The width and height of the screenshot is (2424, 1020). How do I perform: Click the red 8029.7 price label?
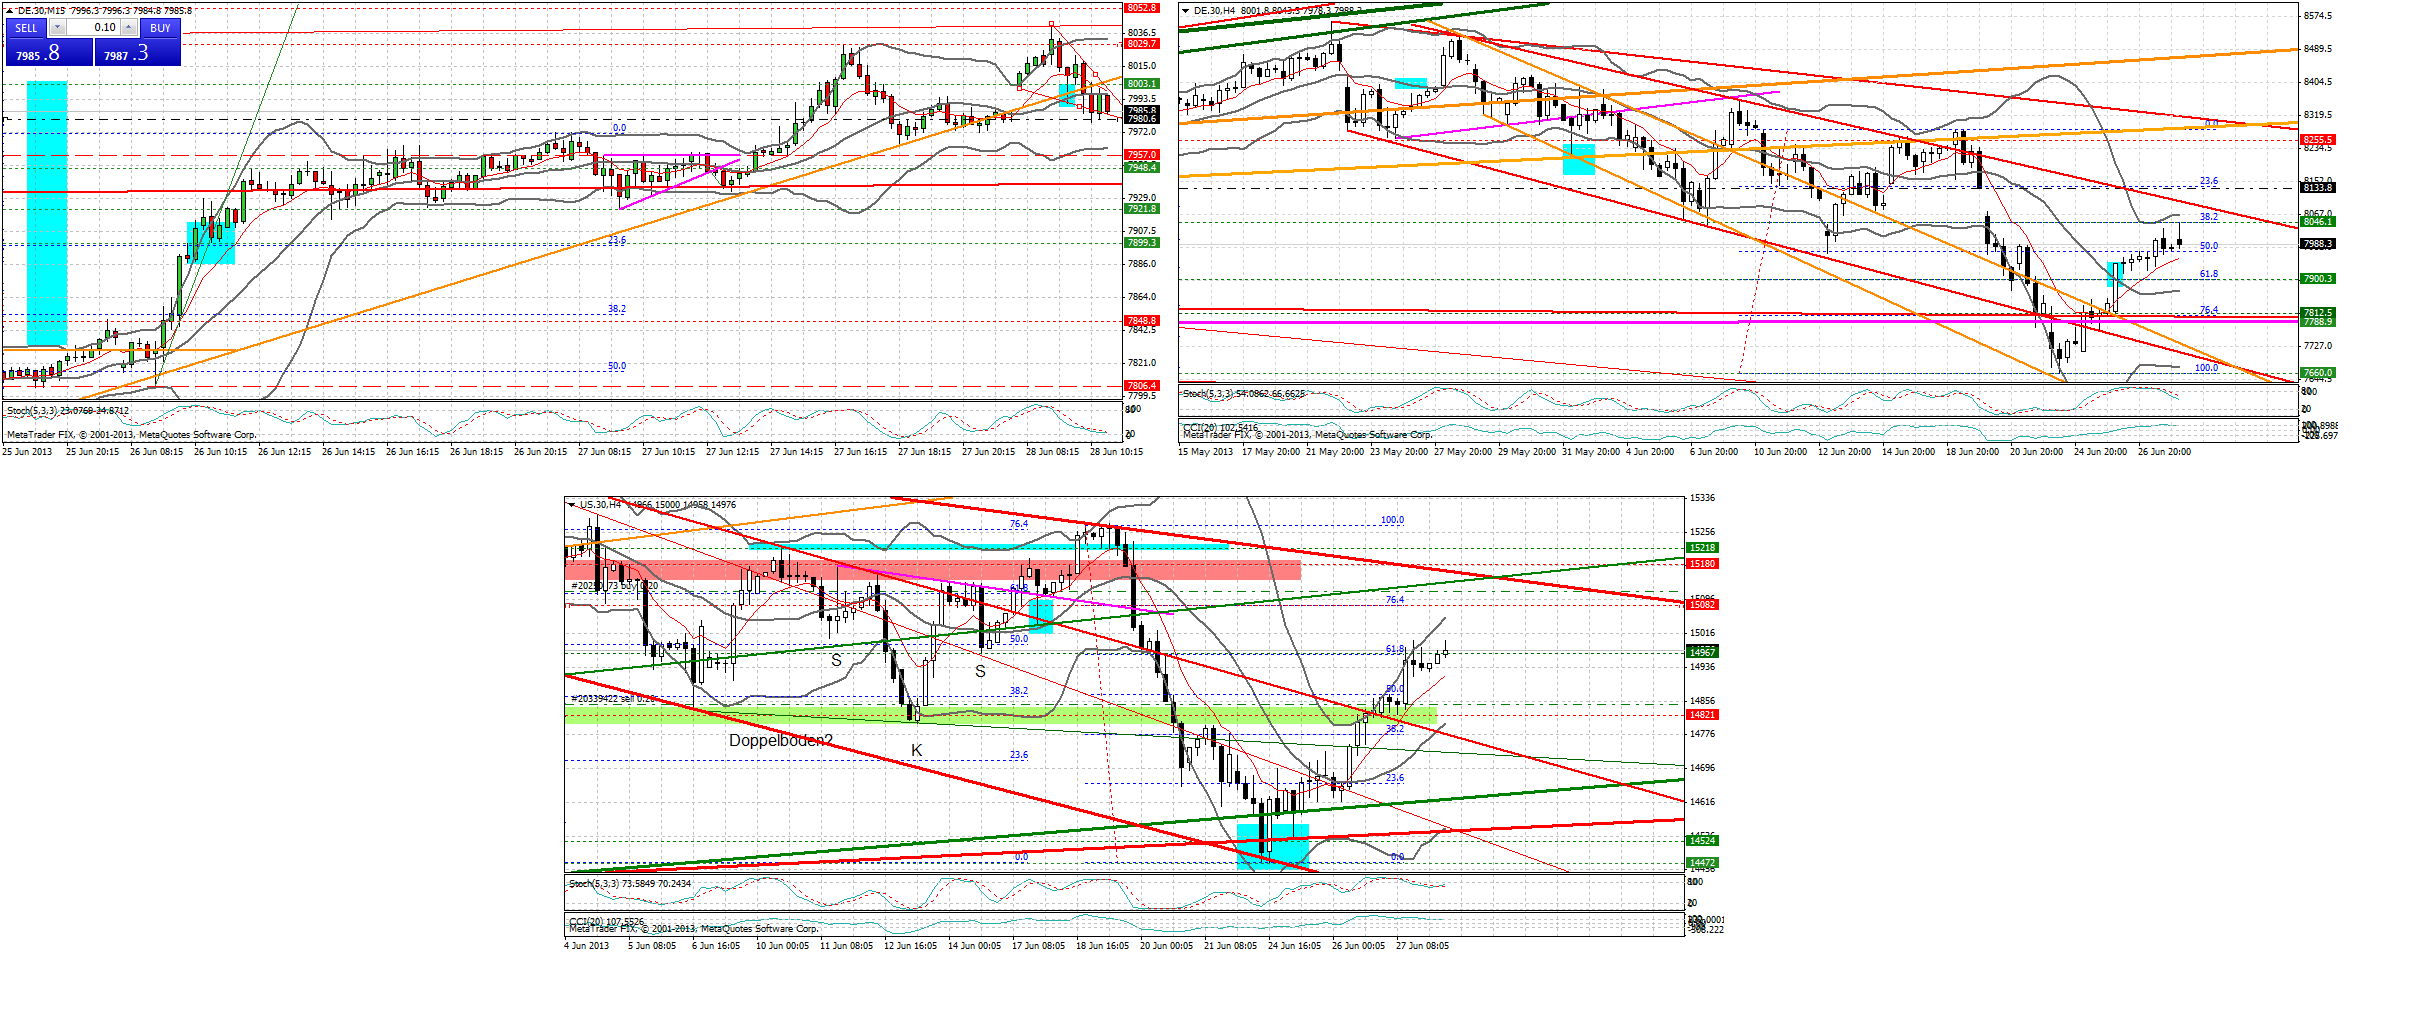(x=1142, y=44)
